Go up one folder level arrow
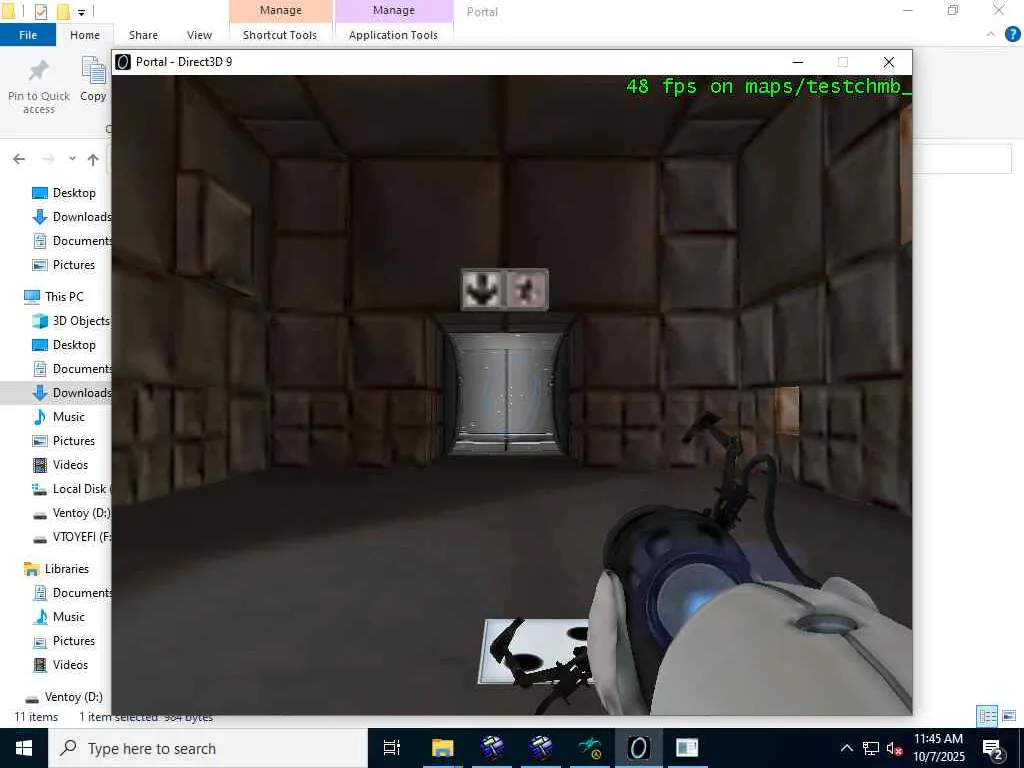The height and width of the screenshot is (768, 1024). pos(93,159)
